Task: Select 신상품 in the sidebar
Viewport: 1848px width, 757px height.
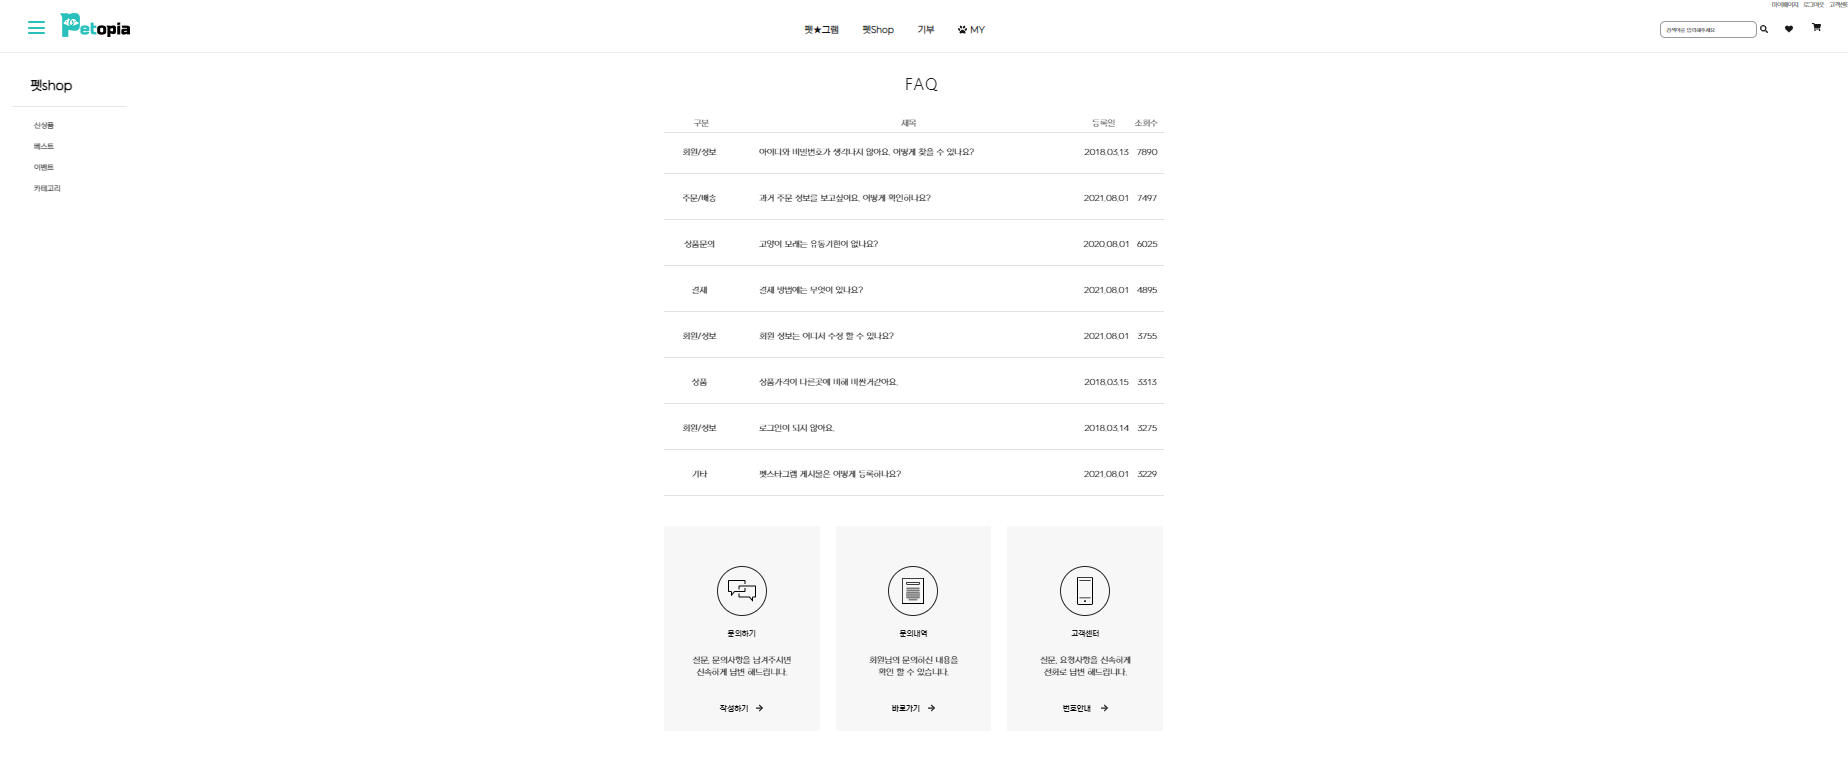Action: 44,126
